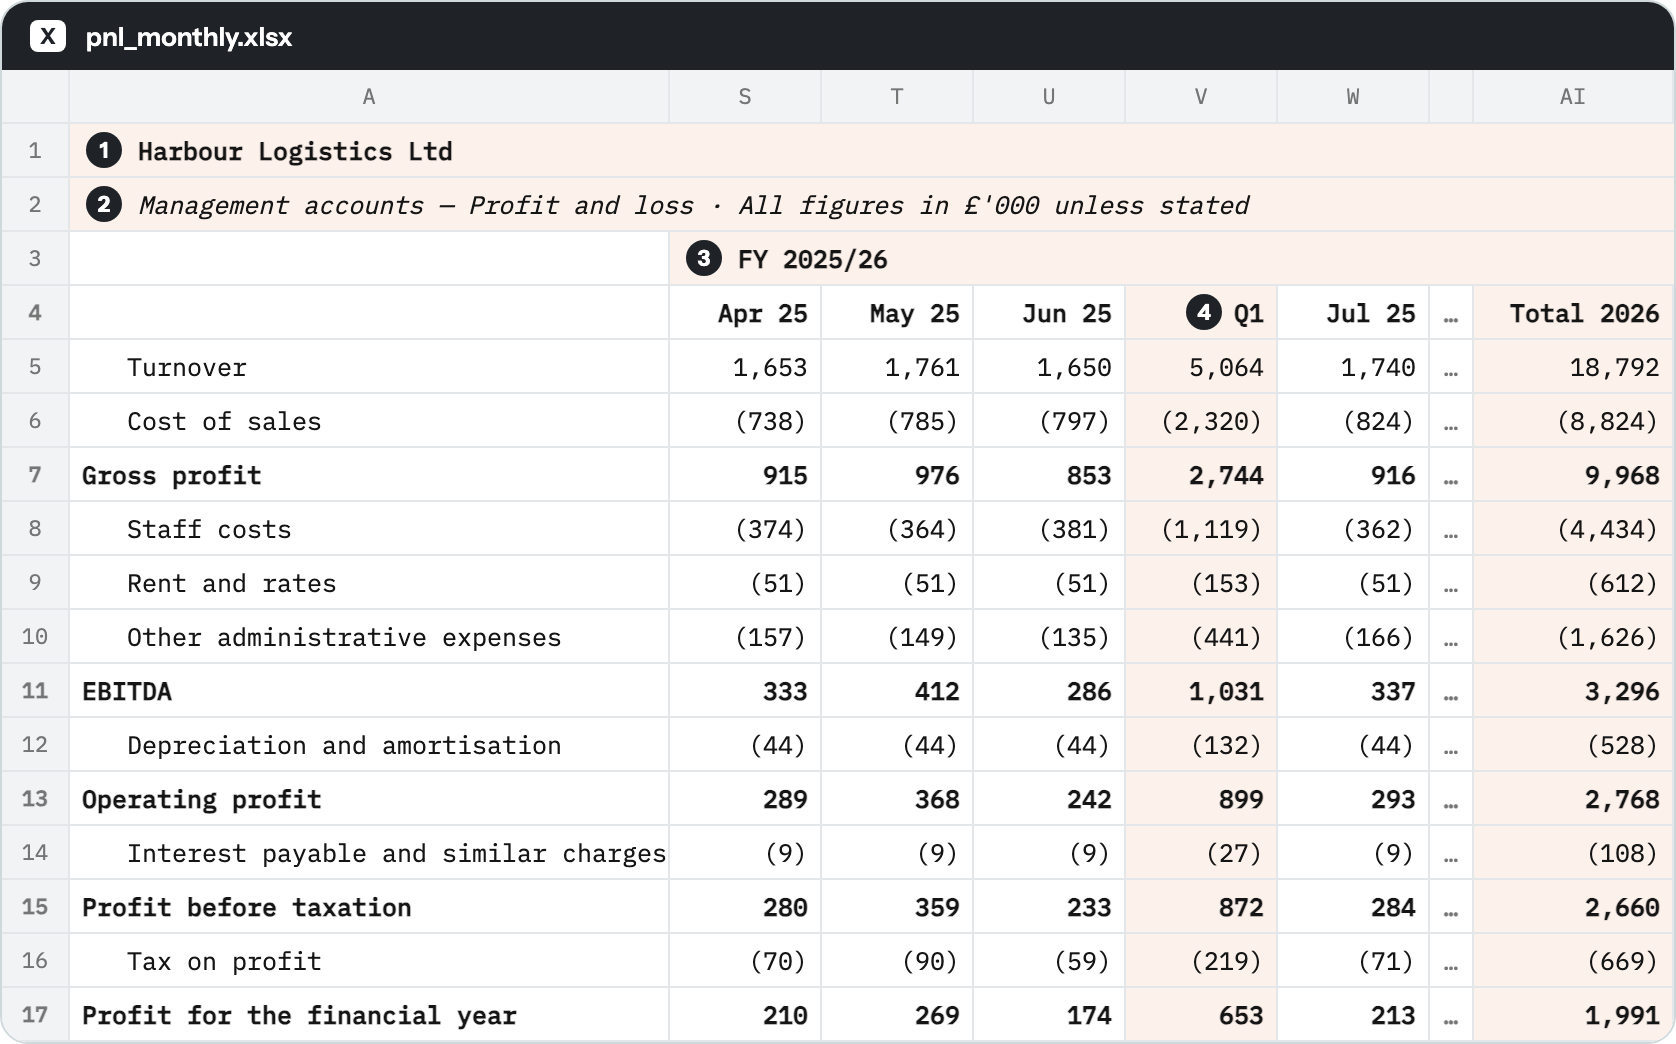Screen dimensions: 1676x1044
Task: Click final profit total 1,991
Action: click(1622, 1016)
